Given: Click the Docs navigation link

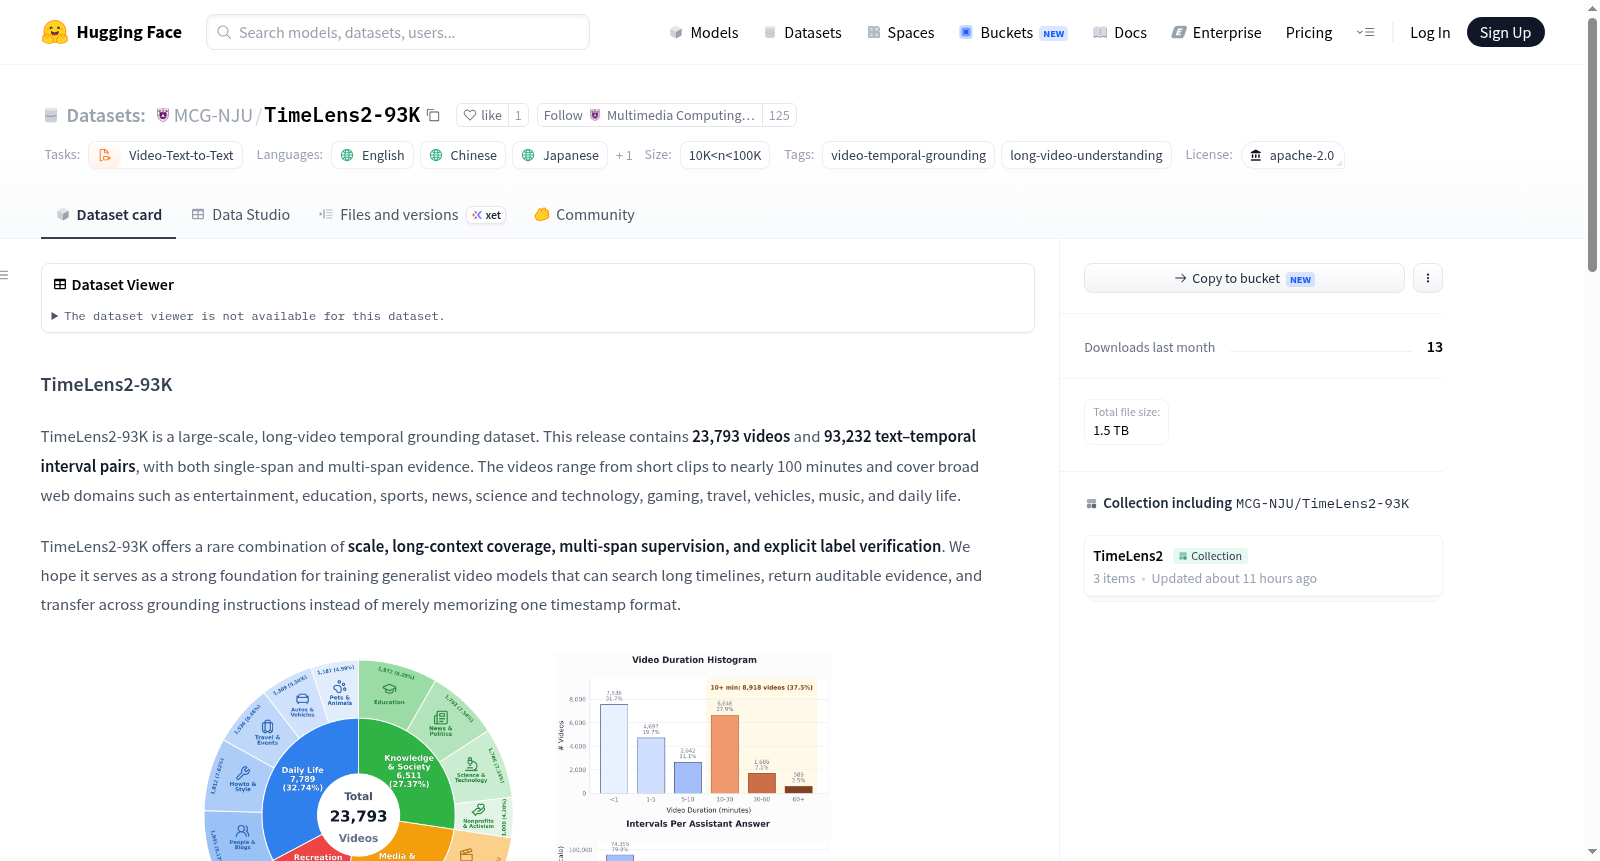Looking at the screenshot, I should pyautogui.click(x=1120, y=32).
